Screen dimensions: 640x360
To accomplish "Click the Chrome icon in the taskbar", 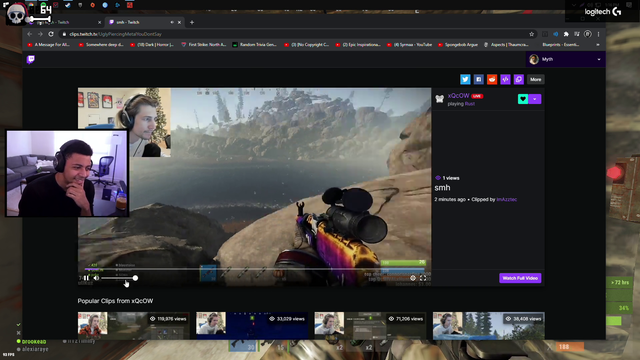I will tap(31, 5).
